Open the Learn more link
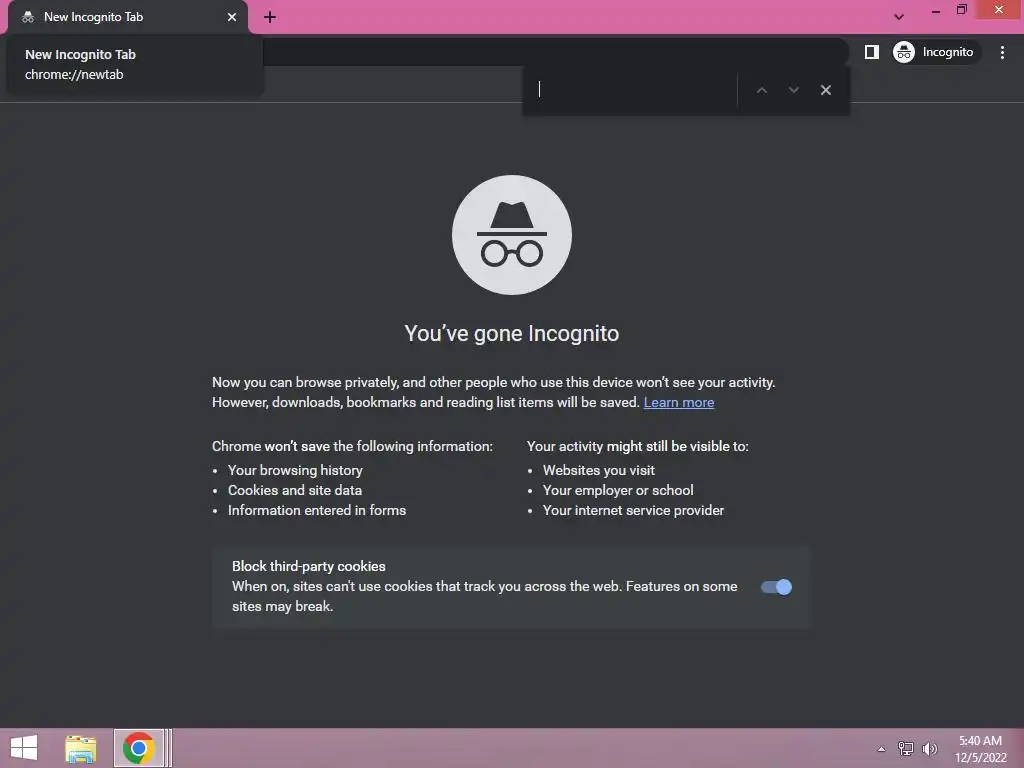Viewport: 1024px width, 768px height. pyautogui.click(x=679, y=402)
